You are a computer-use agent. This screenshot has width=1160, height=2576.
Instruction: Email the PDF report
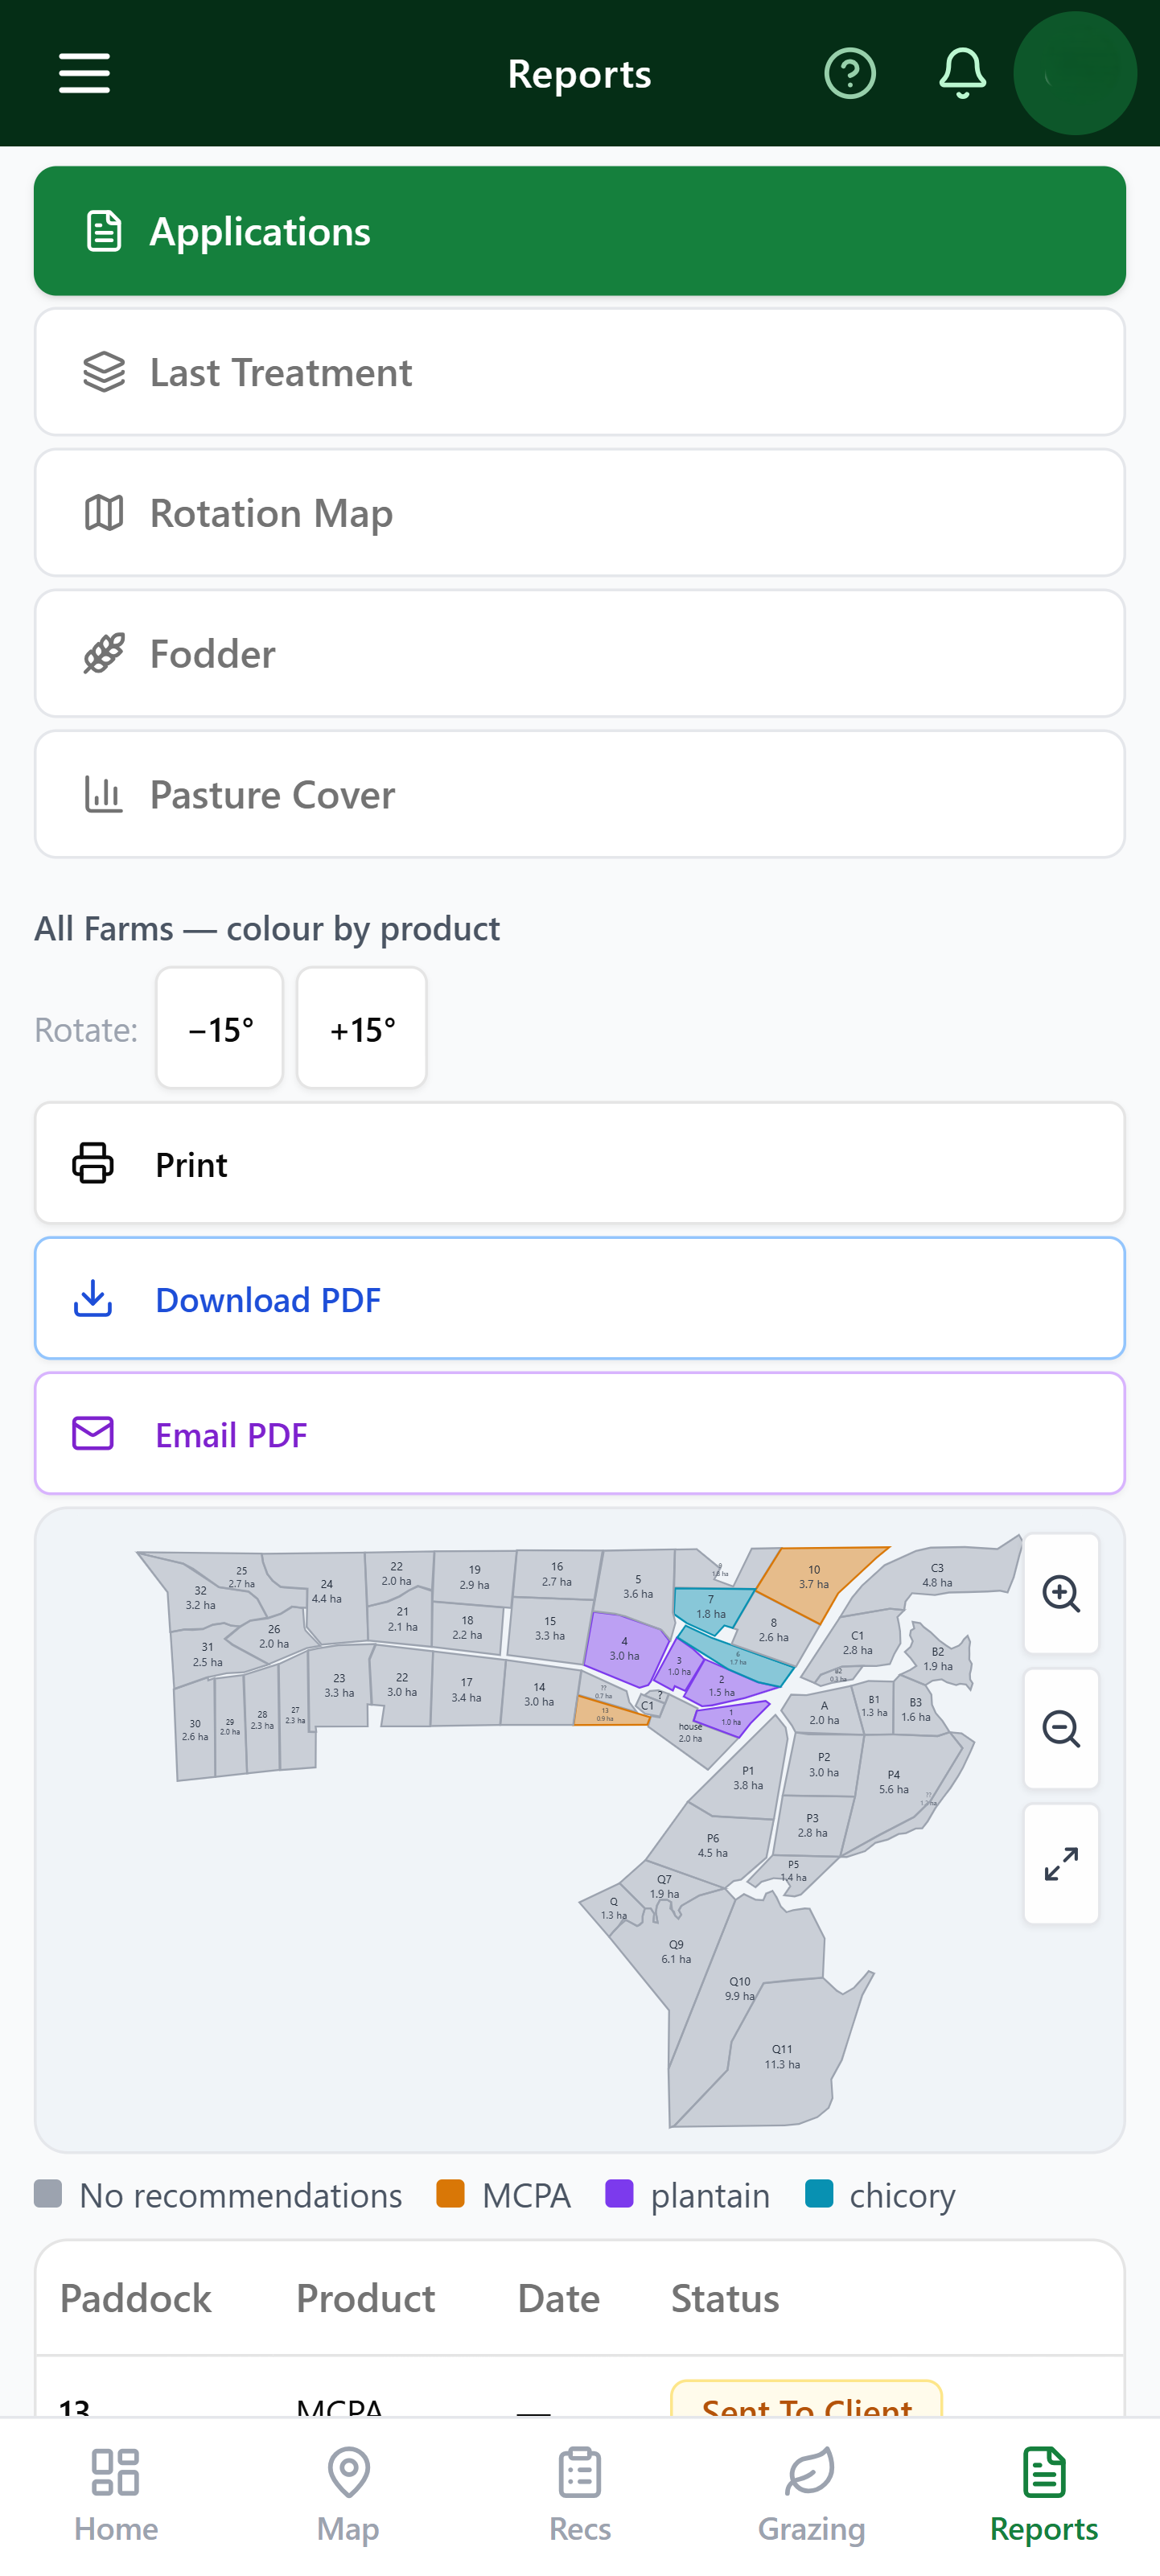tap(580, 1434)
